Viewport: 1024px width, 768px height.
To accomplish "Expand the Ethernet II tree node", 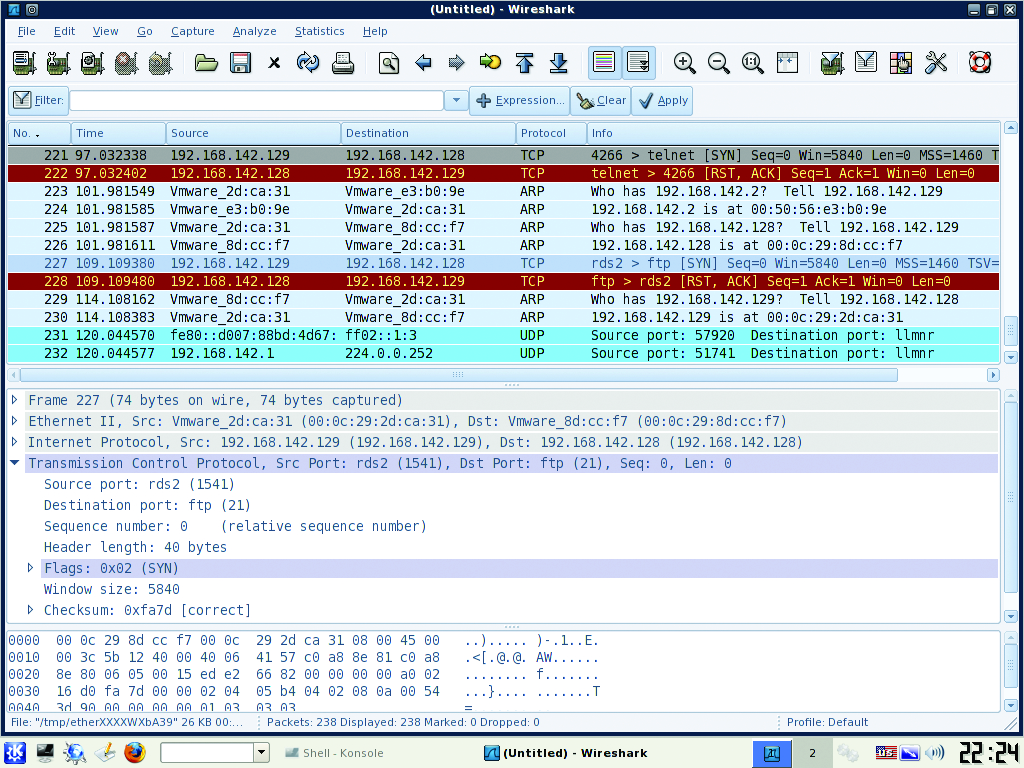I will [x=15, y=421].
